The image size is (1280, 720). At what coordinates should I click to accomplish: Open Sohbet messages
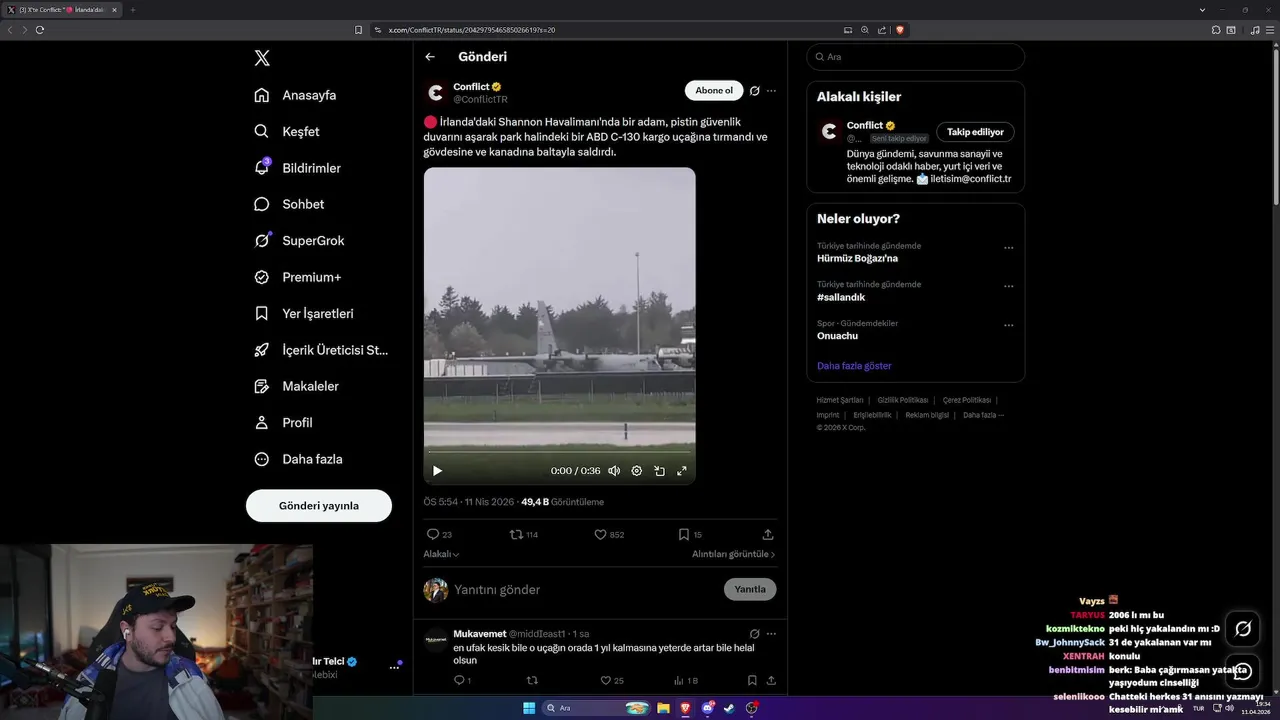pyautogui.click(x=289, y=204)
